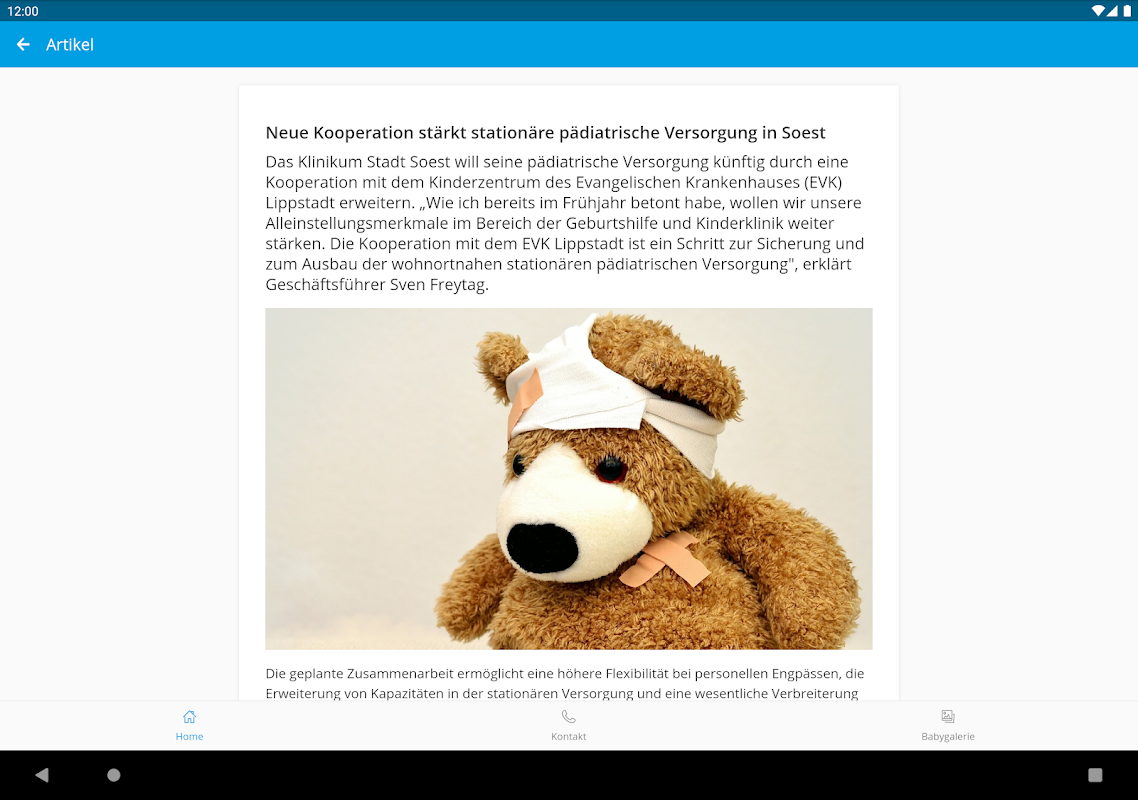Open the Home tab
The height and width of the screenshot is (800, 1138).
click(189, 725)
